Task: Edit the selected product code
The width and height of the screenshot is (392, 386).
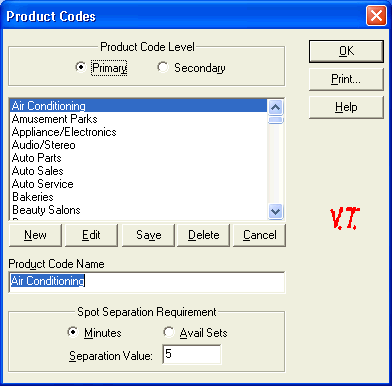Action: [91, 235]
